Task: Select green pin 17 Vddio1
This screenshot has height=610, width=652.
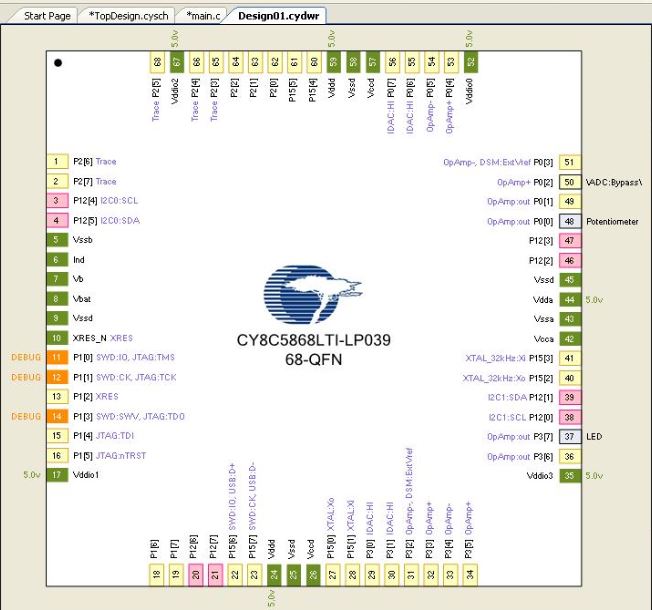Action: 55,475
